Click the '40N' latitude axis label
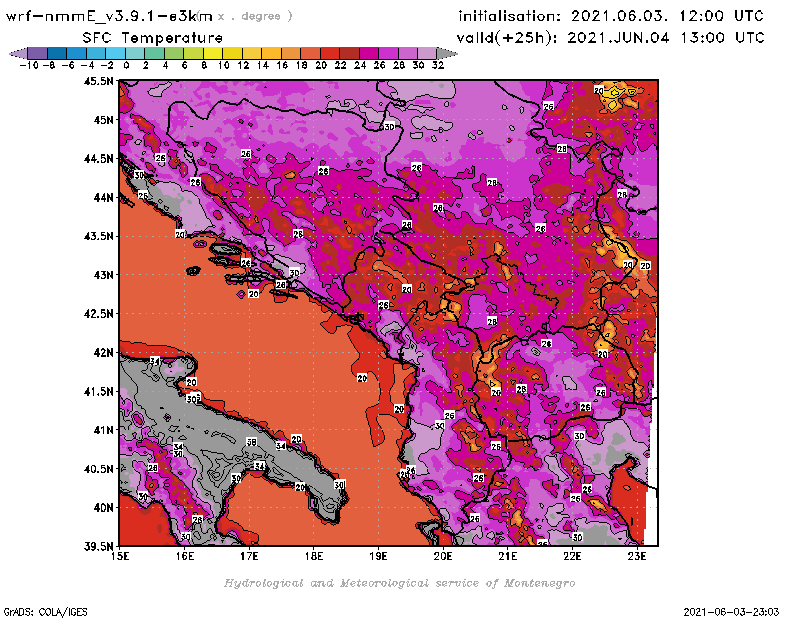The height and width of the screenshot is (618, 800). point(103,508)
